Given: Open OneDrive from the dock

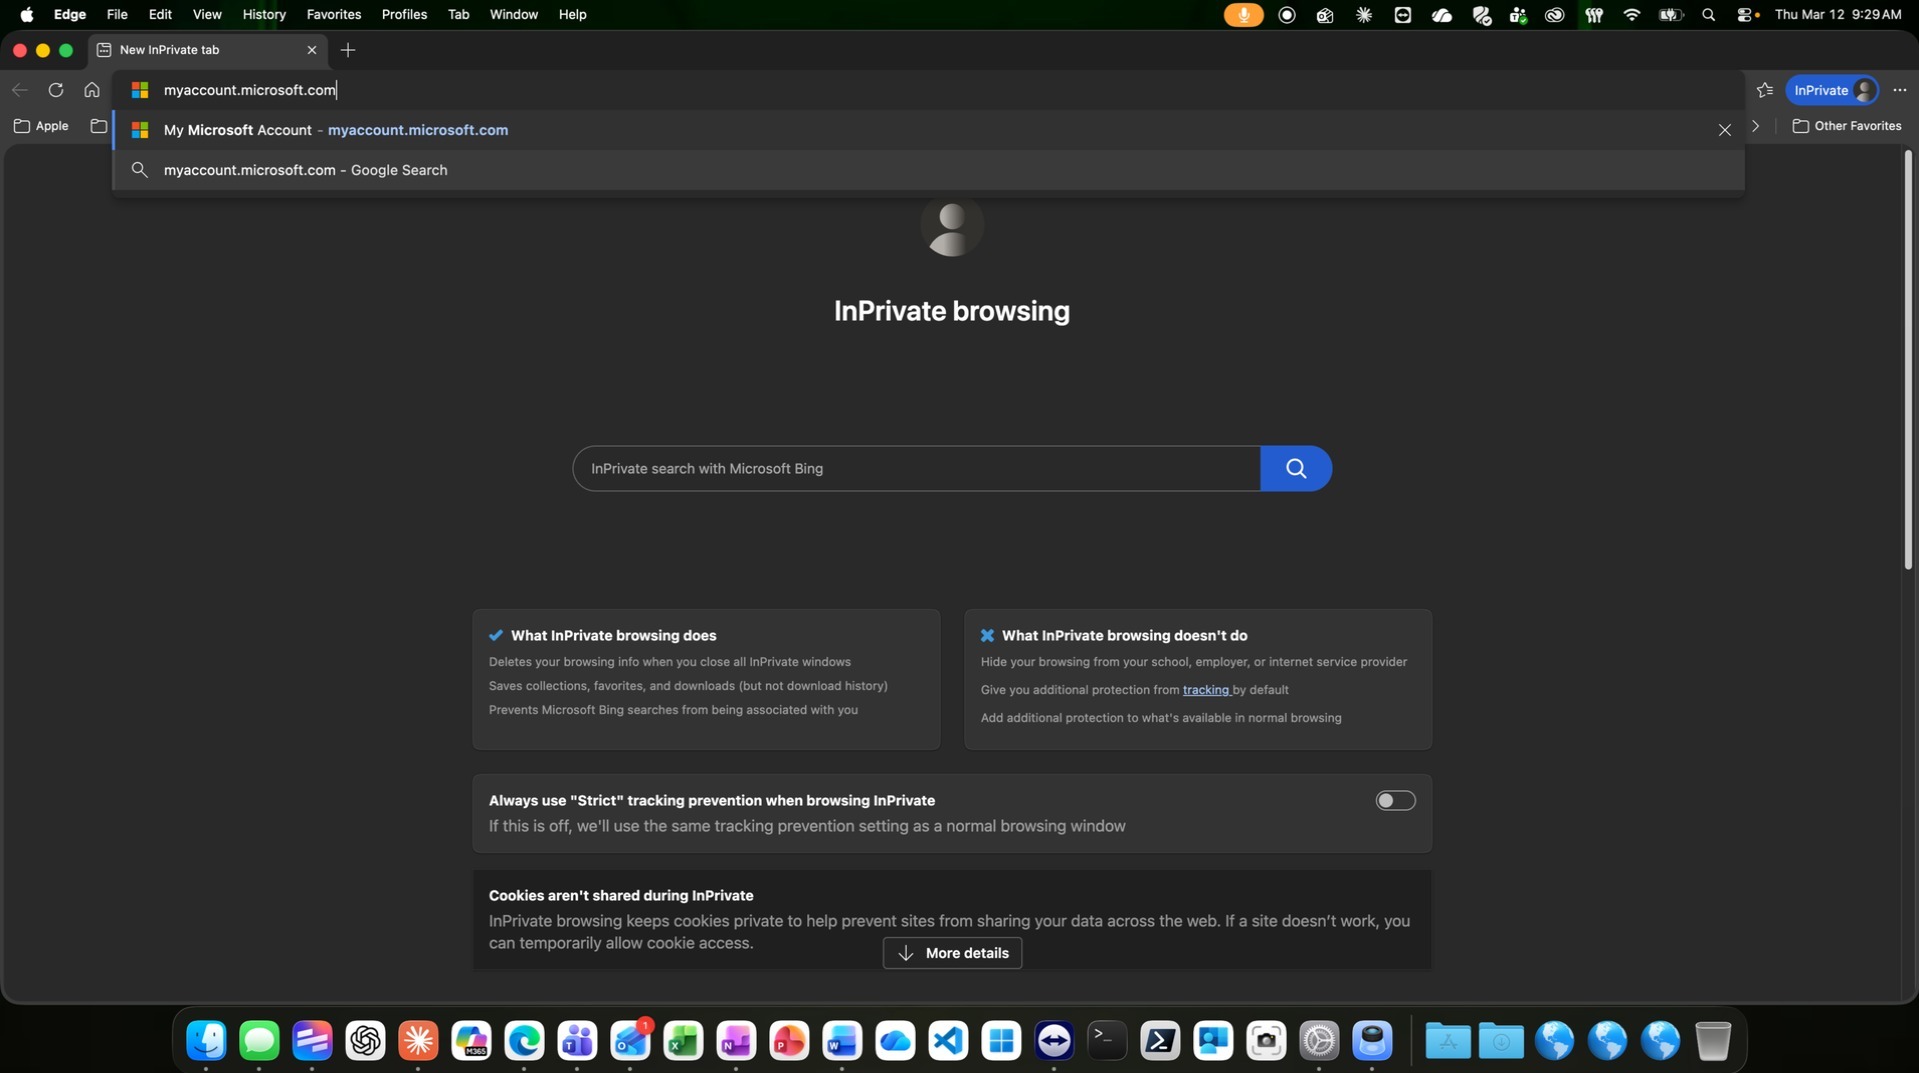Looking at the screenshot, I should click(x=896, y=1041).
